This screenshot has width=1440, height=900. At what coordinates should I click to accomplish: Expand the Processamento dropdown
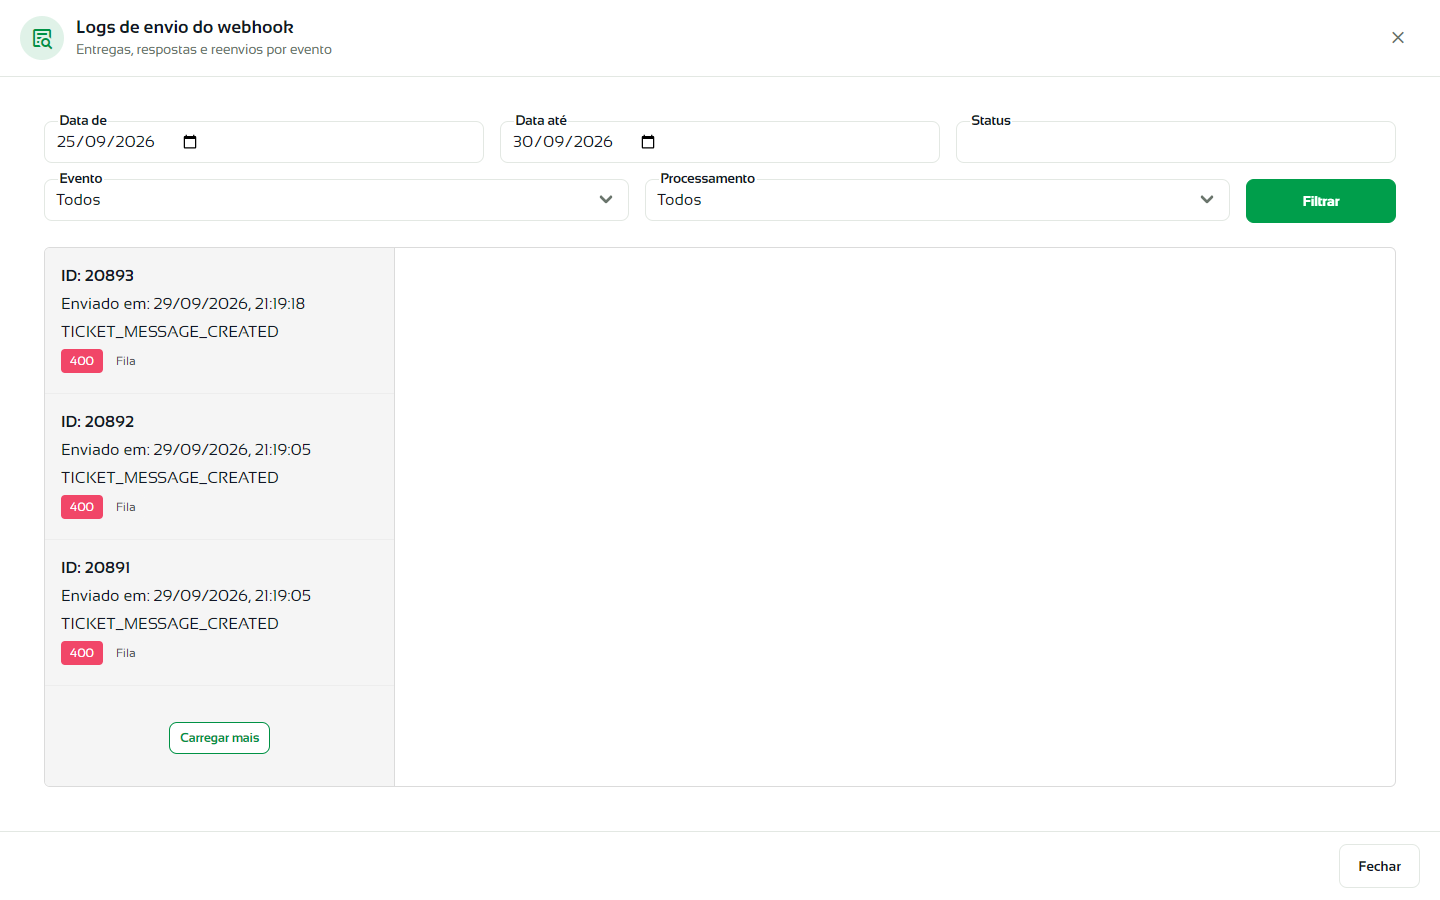937,200
